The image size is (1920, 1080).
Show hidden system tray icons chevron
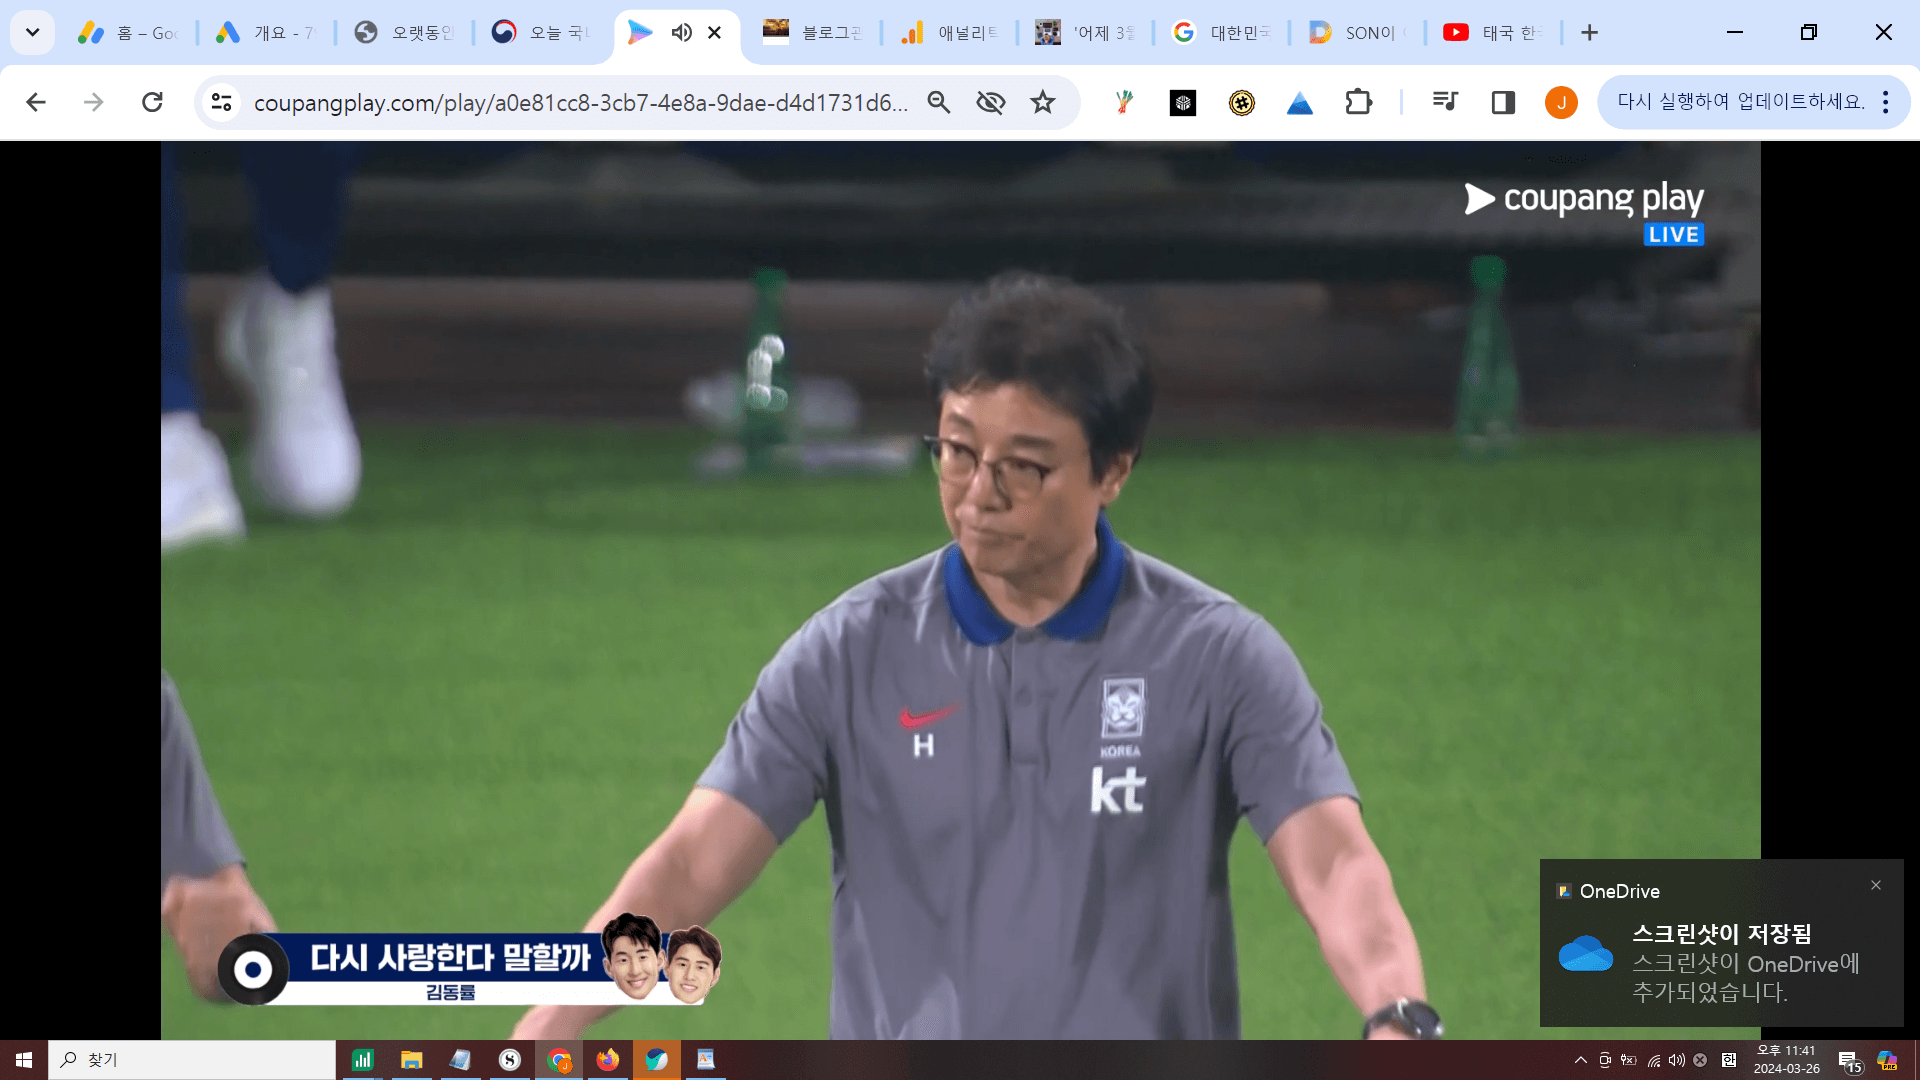tap(1580, 1060)
